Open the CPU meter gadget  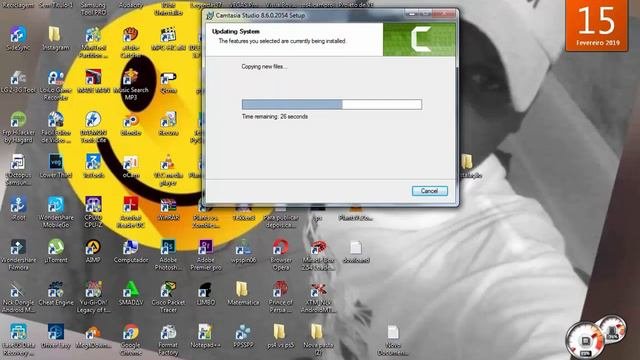coord(585,340)
